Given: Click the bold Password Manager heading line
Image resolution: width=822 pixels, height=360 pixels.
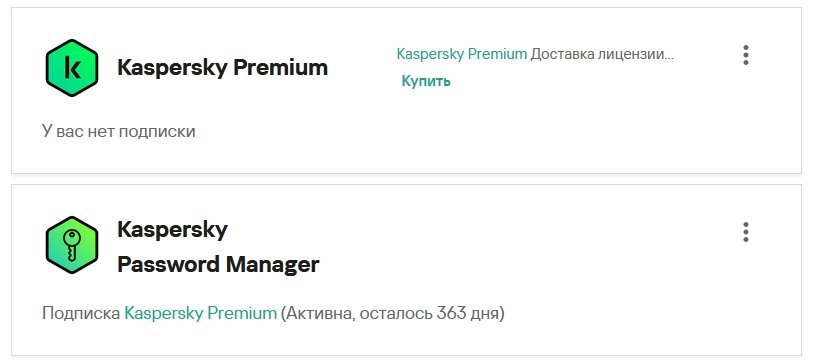Looking at the screenshot, I should pyautogui.click(x=218, y=264).
